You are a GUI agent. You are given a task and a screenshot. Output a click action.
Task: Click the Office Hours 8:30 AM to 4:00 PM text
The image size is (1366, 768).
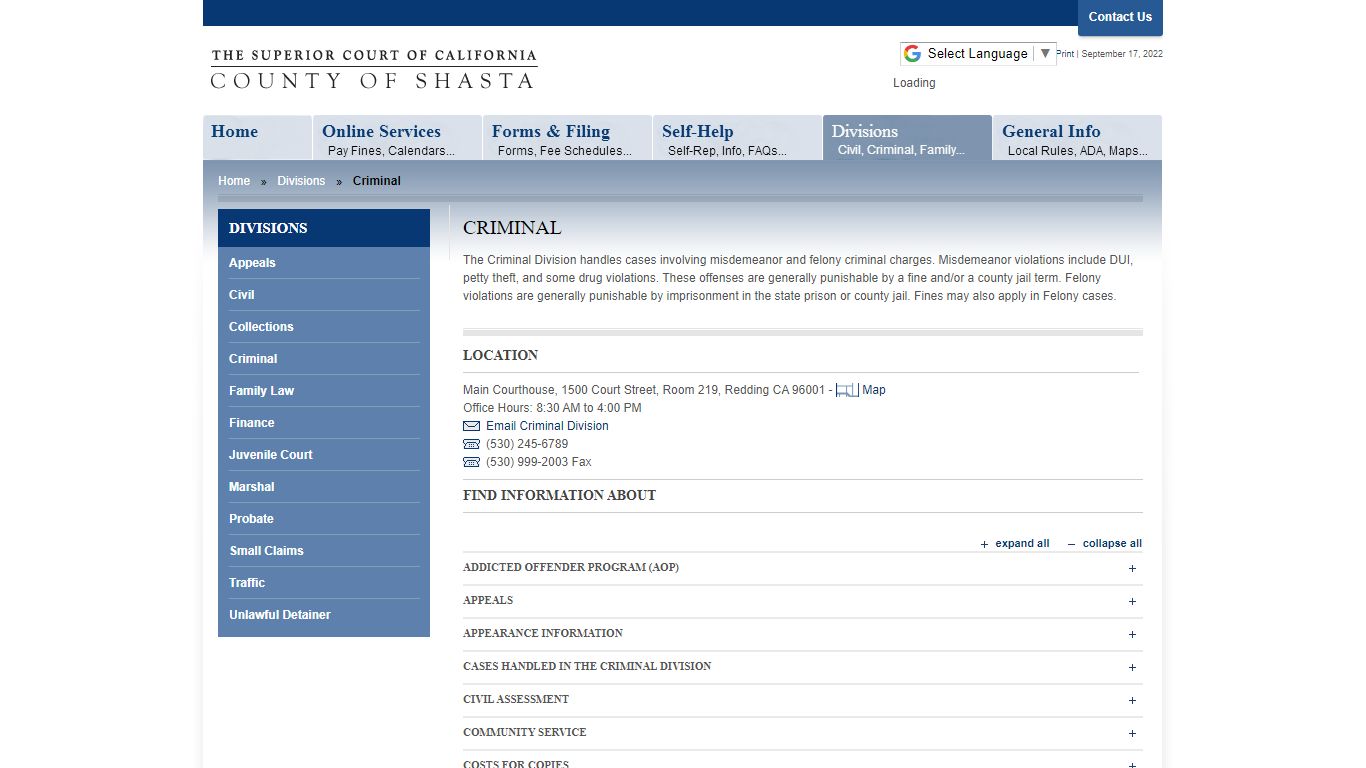coord(552,408)
